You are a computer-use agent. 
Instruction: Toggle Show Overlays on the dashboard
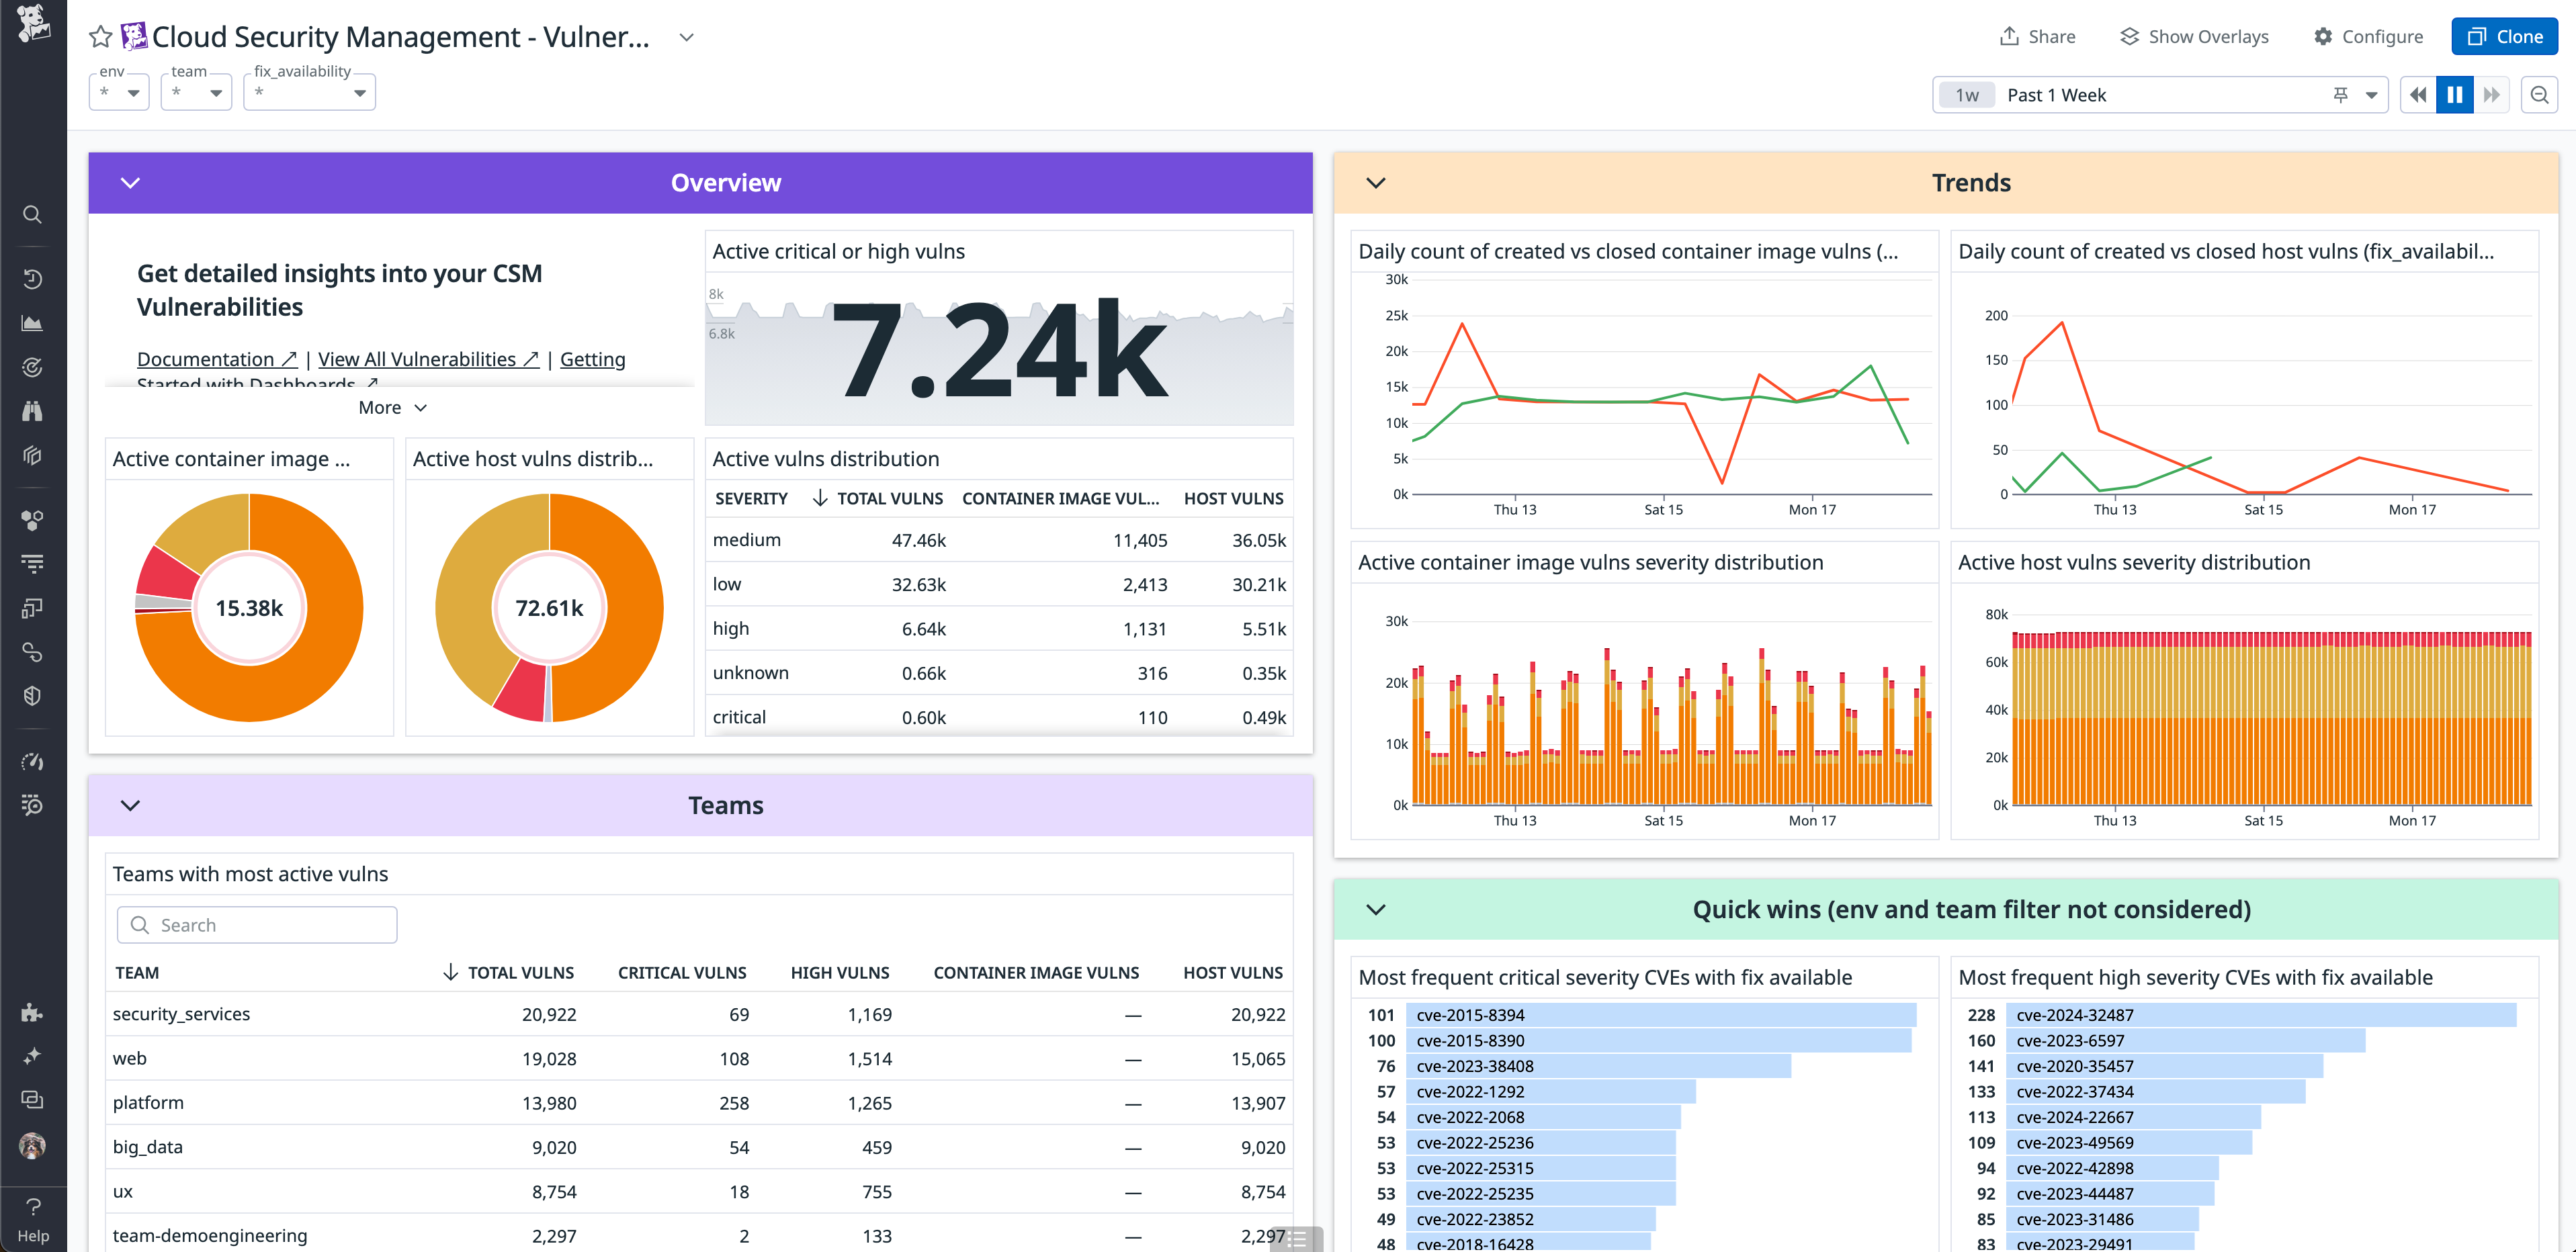2195,36
